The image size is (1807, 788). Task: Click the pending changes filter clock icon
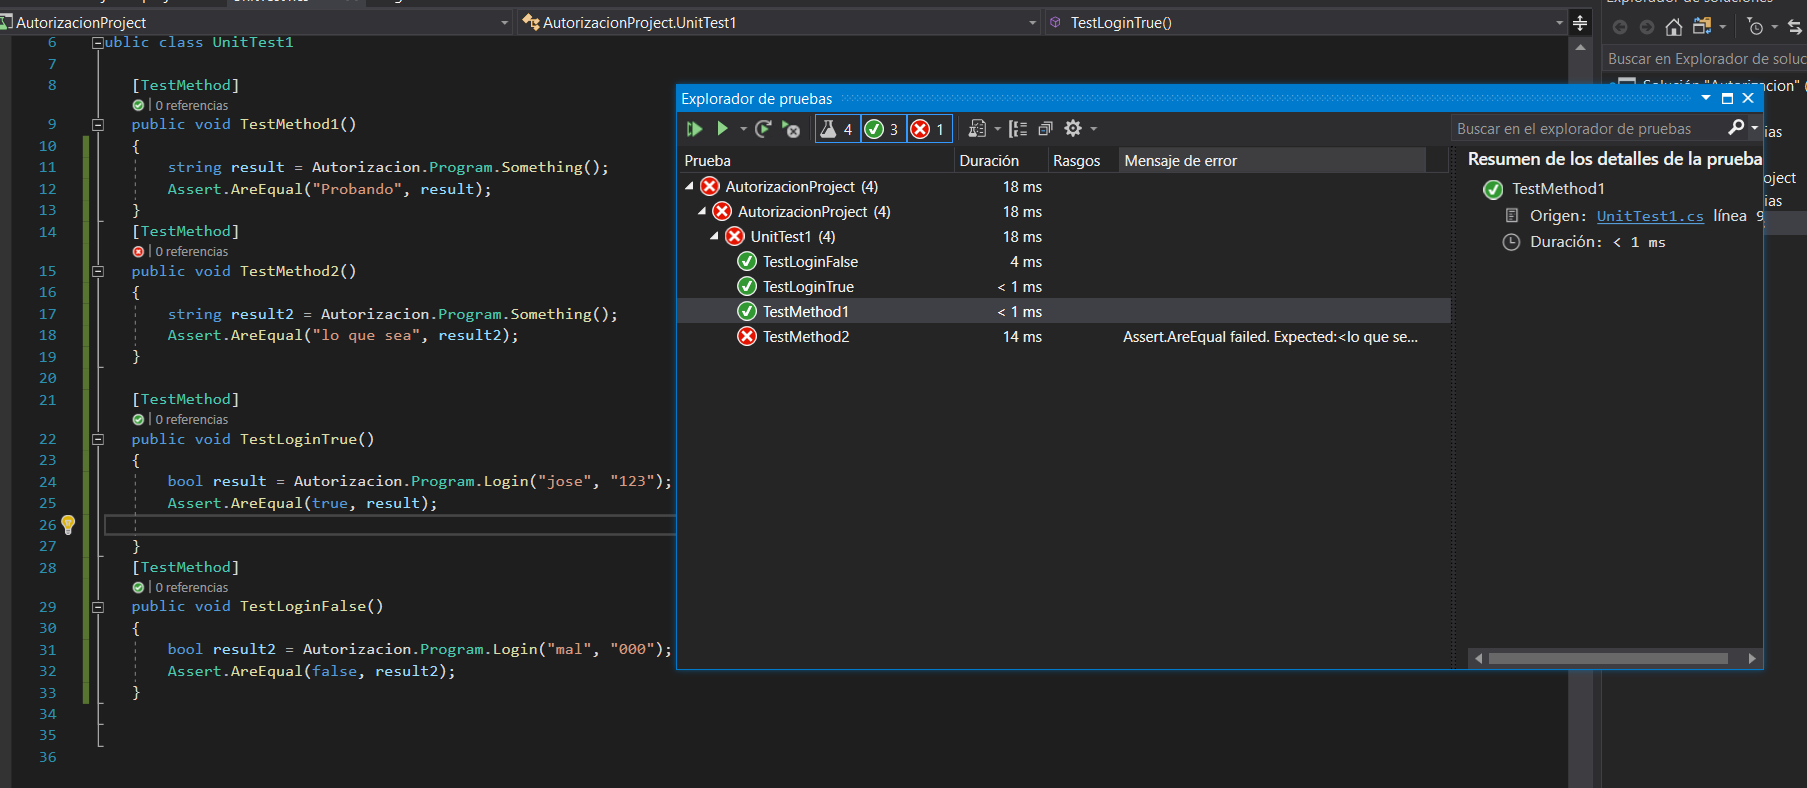(x=1755, y=27)
